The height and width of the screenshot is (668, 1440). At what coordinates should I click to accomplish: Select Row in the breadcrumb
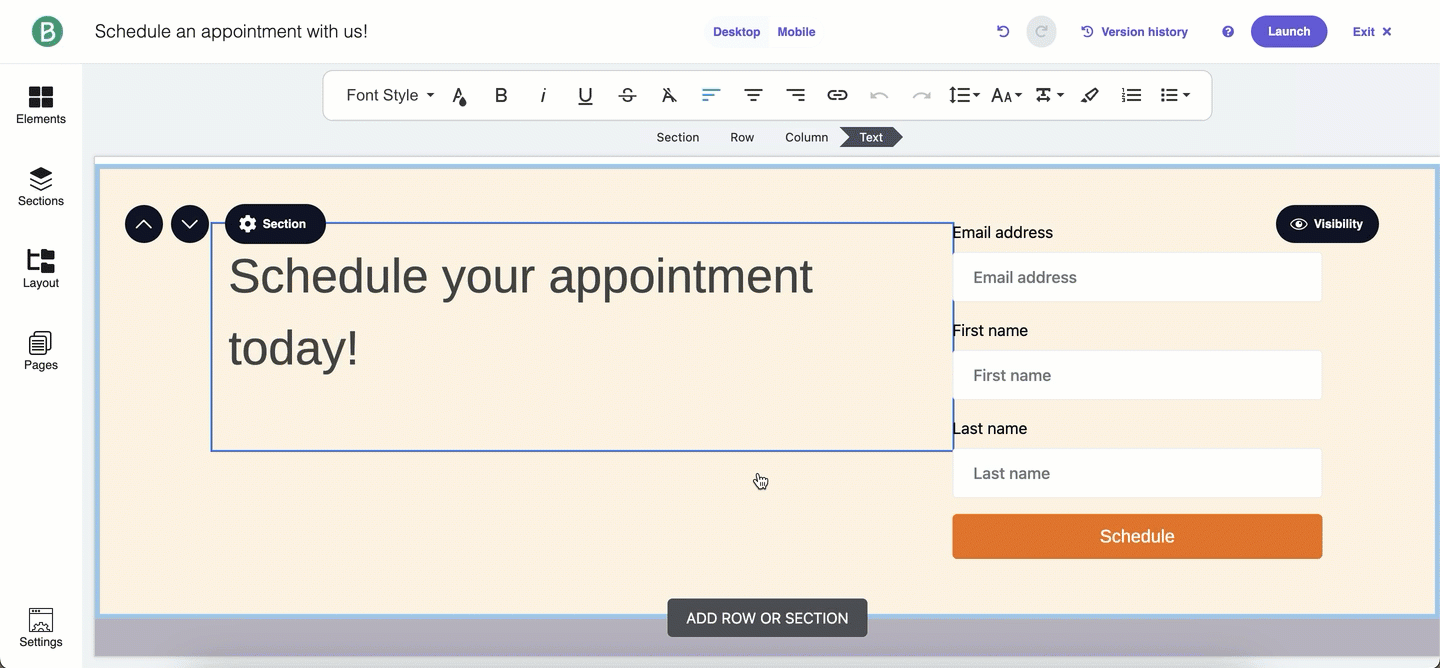click(742, 137)
